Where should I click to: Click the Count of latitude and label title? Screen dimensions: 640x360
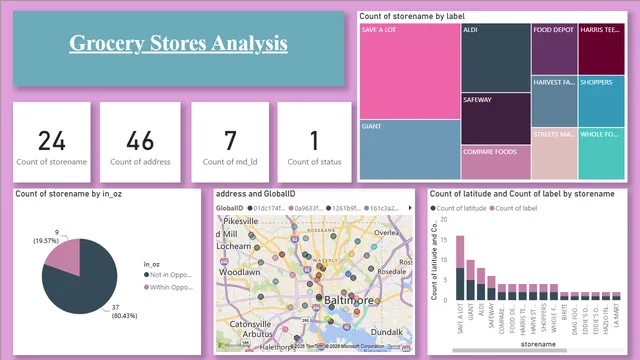coord(522,194)
